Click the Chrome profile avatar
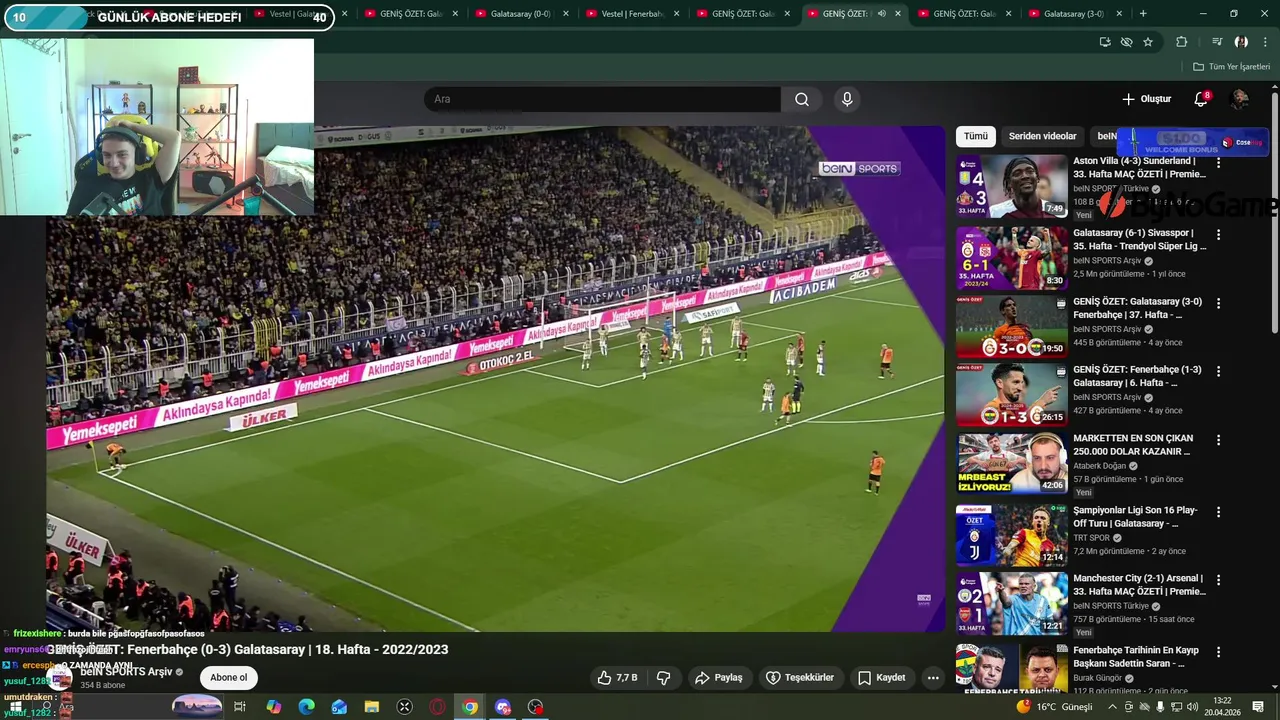Image resolution: width=1280 pixels, height=720 pixels. [x=1241, y=42]
